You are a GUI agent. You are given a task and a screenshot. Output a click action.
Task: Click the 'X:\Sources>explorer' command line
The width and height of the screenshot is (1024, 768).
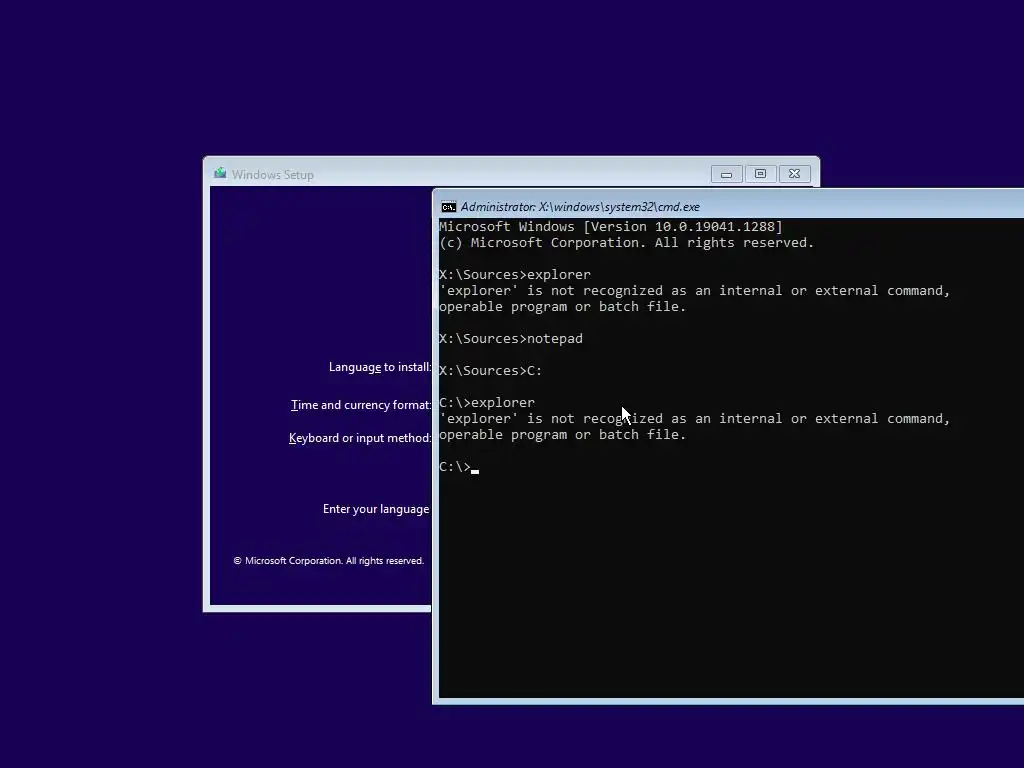(515, 274)
